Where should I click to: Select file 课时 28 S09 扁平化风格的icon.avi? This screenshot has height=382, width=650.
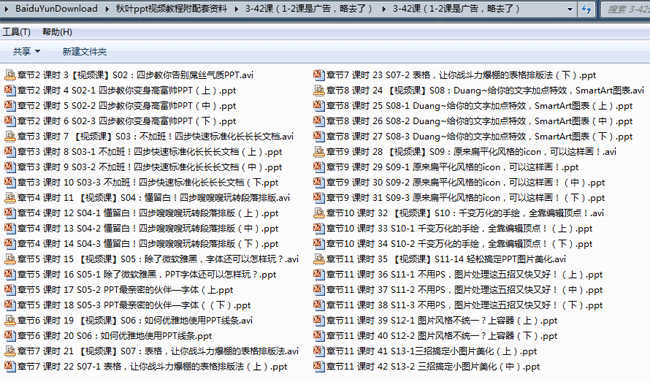point(465,152)
